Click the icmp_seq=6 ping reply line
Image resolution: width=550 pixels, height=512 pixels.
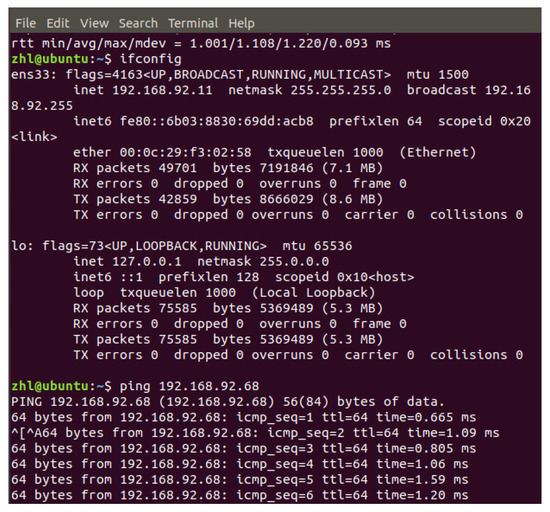pyautogui.click(x=240, y=495)
